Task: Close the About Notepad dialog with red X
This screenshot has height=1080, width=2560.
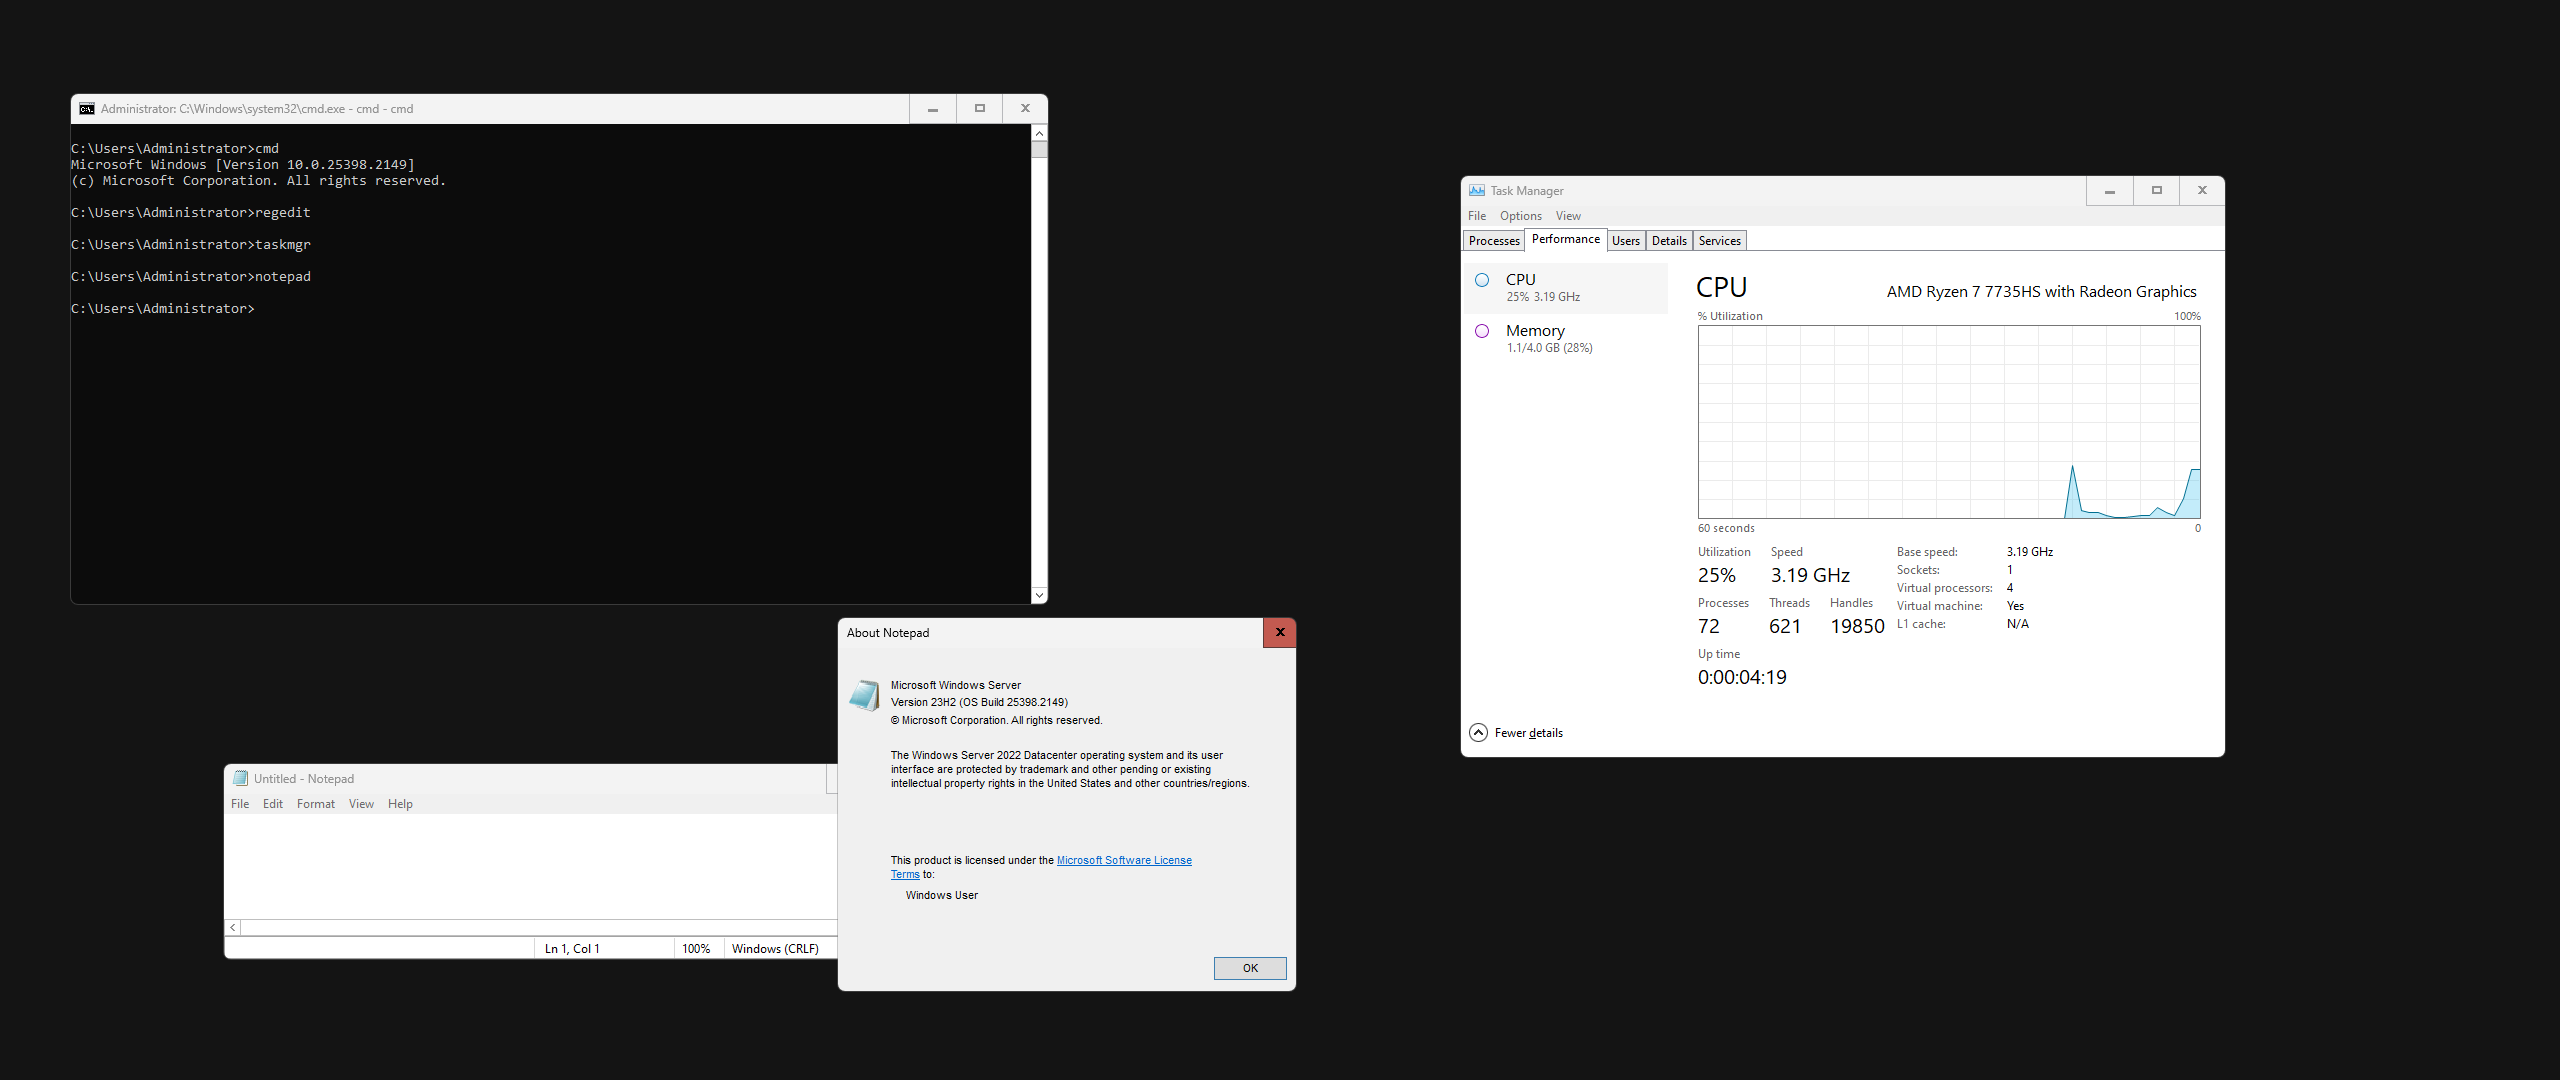Action: coord(1279,632)
